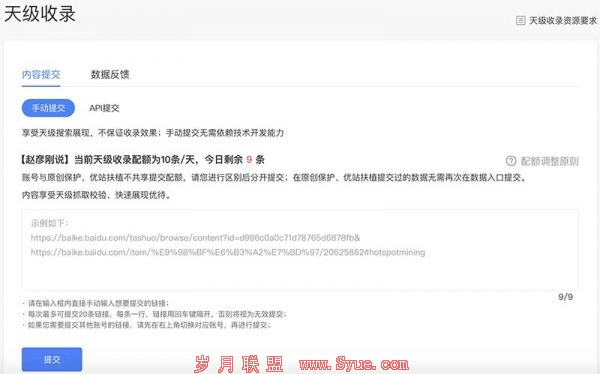Click the 天级收录 page heading
This screenshot has height=374, width=600.
coord(40,14)
